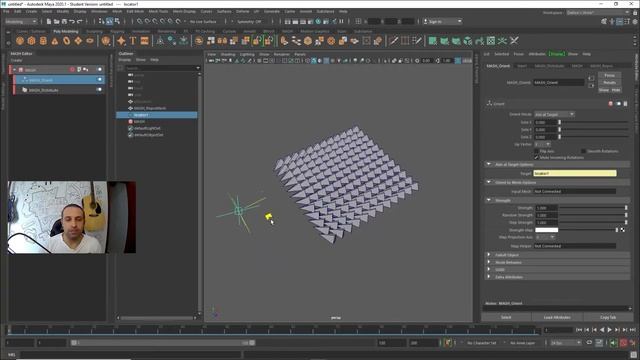The height and width of the screenshot is (360, 640).
Task: Click the multi-cut knife shelf icon
Action: point(393,41)
